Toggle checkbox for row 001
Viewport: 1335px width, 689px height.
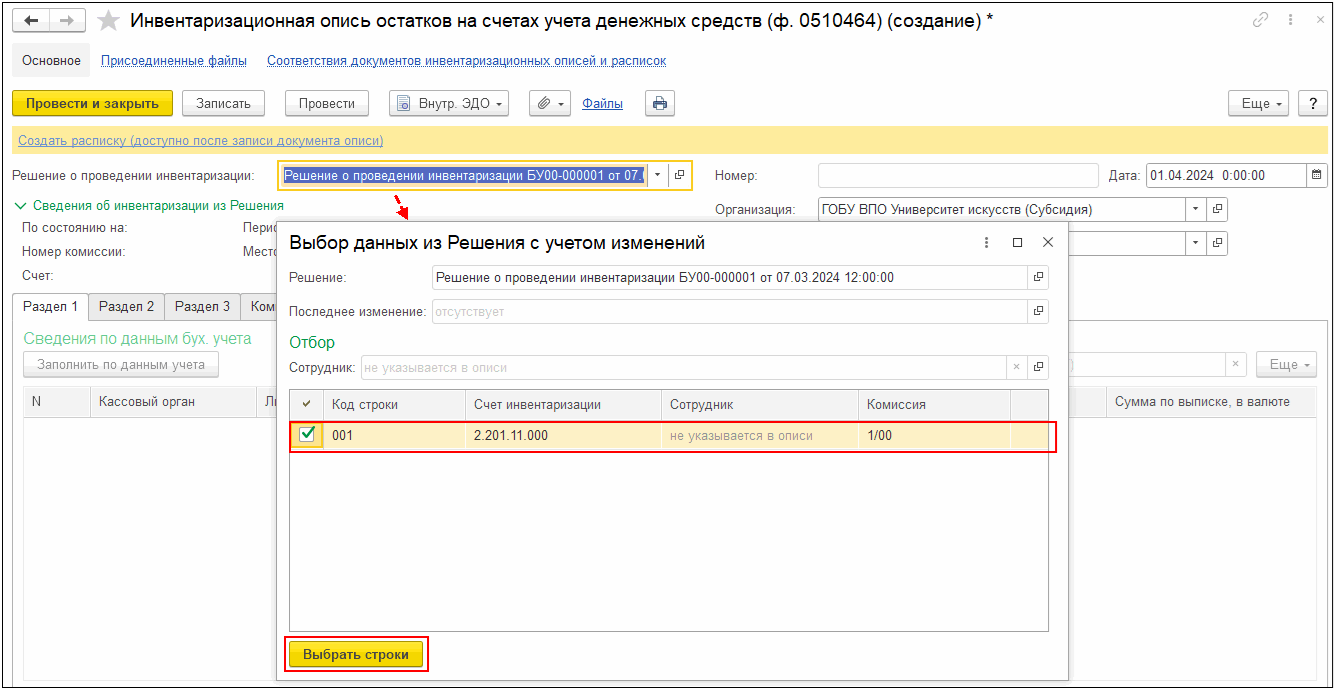(307, 435)
